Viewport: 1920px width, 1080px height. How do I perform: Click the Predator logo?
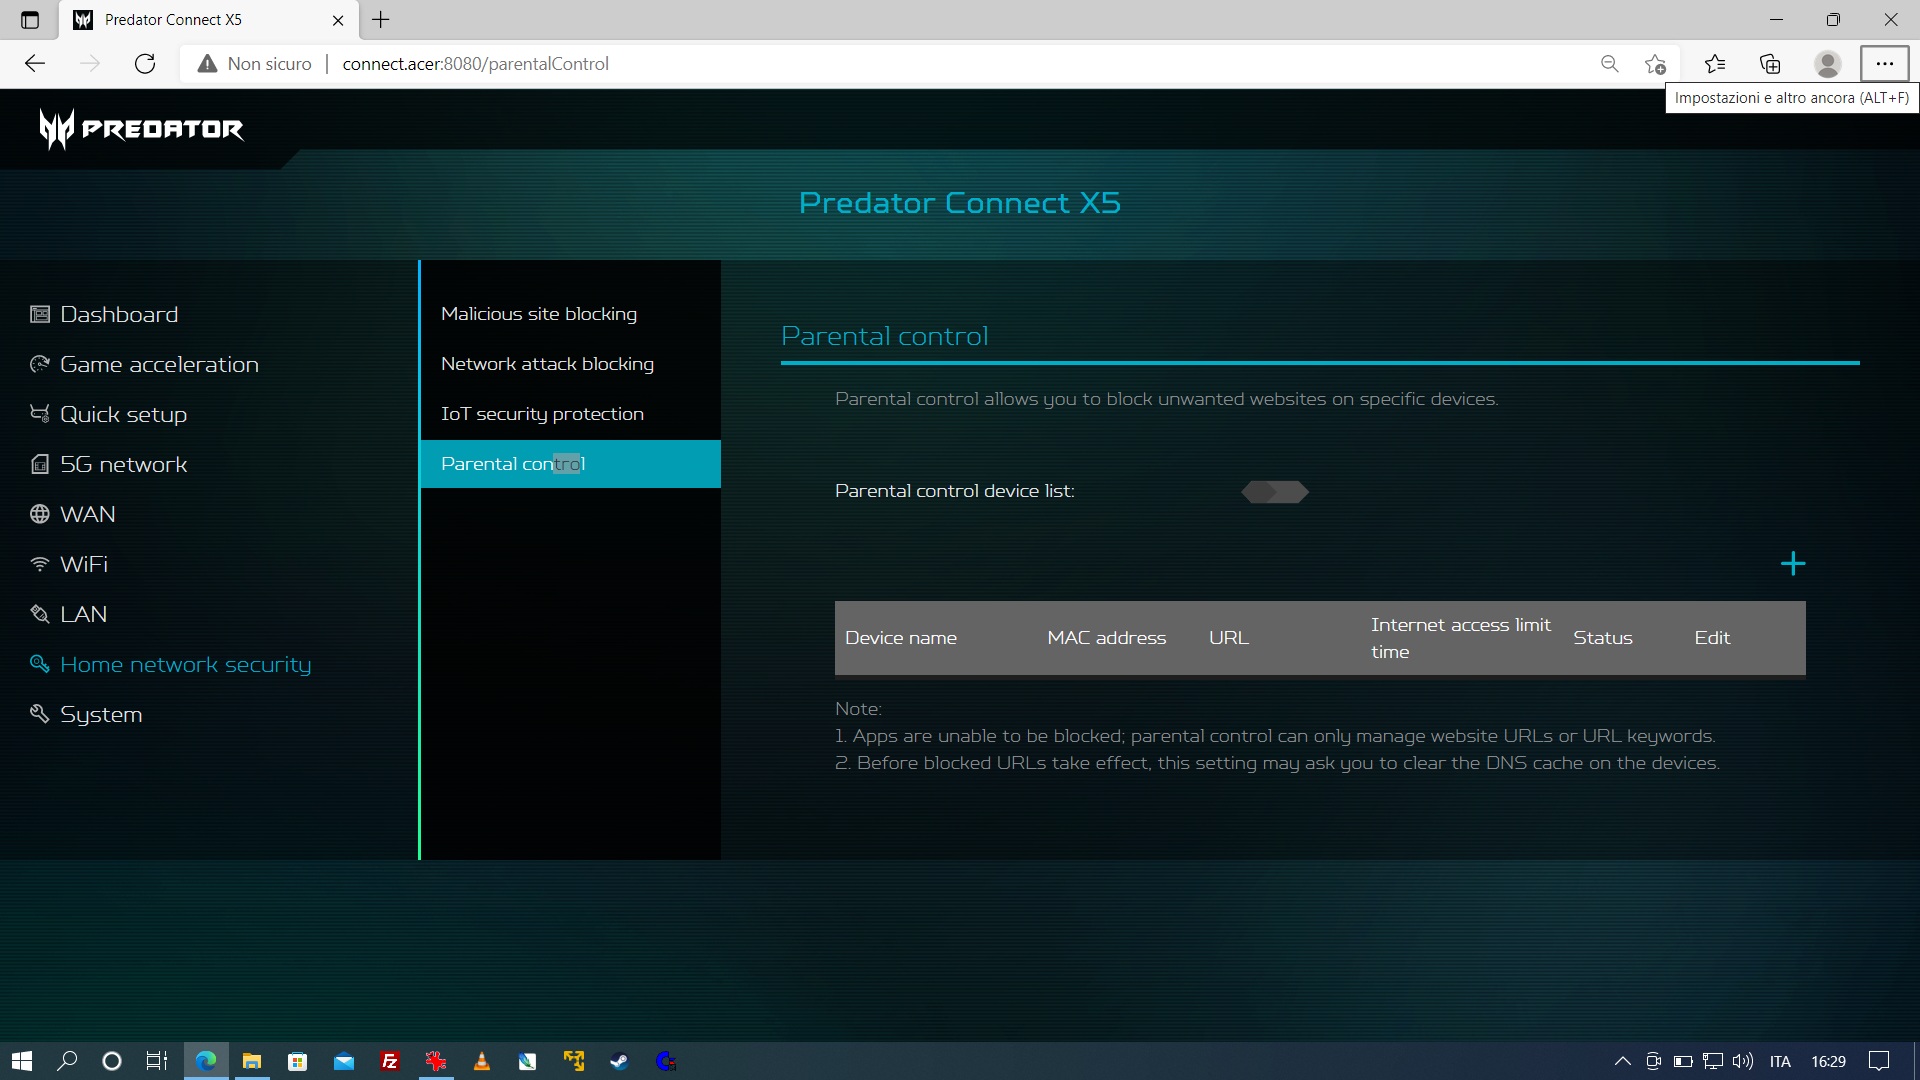[142, 129]
